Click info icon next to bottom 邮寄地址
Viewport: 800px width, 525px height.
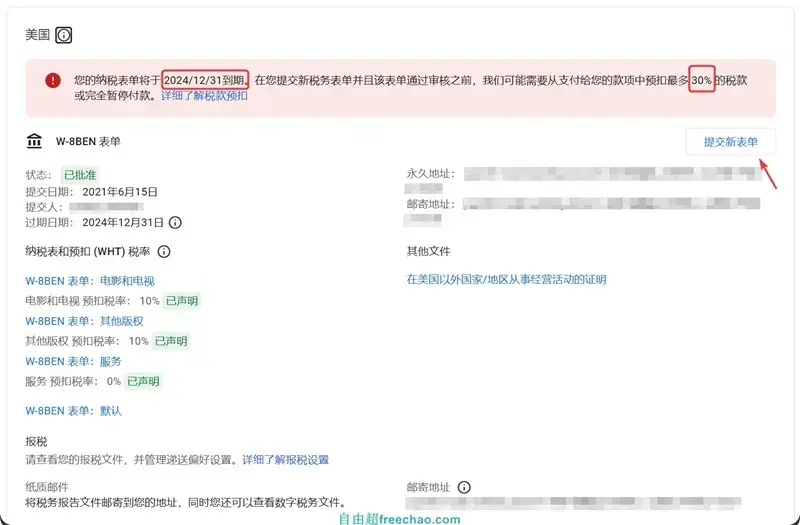(x=464, y=487)
